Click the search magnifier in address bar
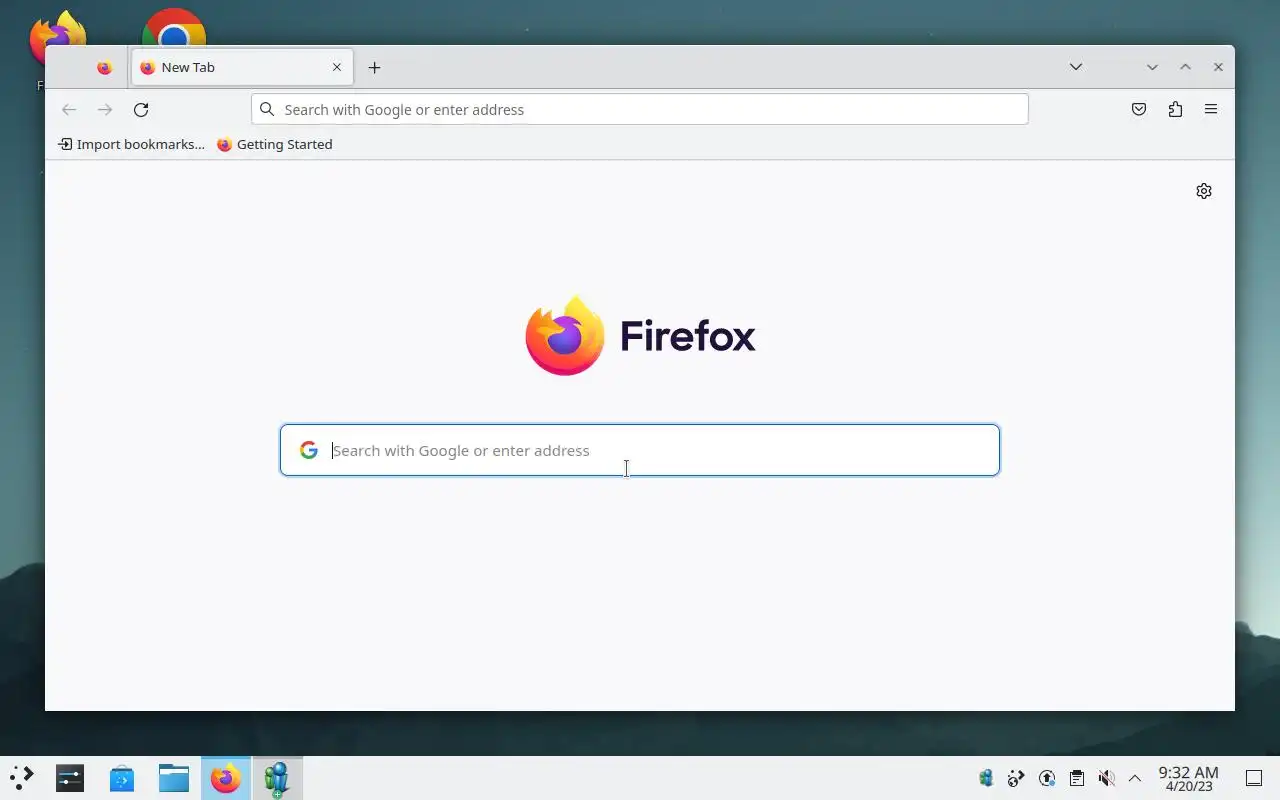This screenshot has width=1280, height=800. pyautogui.click(x=267, y=109)
